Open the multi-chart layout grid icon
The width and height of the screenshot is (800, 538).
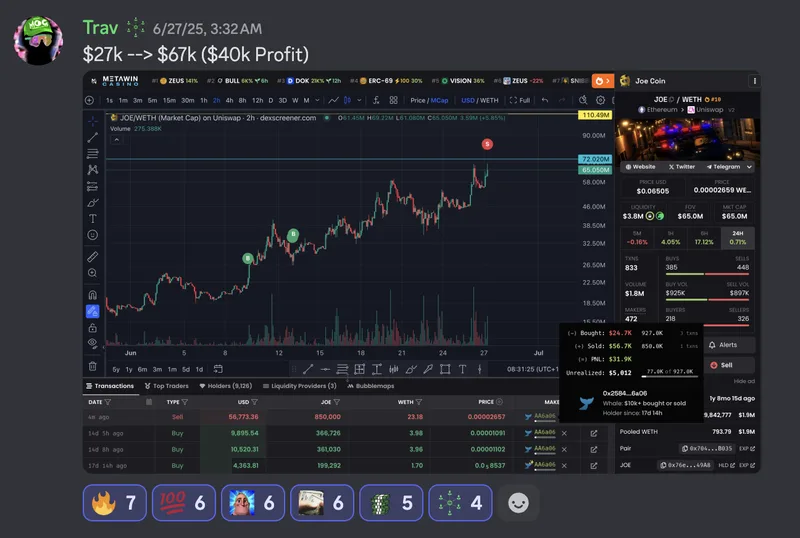[x=393, y=101]
